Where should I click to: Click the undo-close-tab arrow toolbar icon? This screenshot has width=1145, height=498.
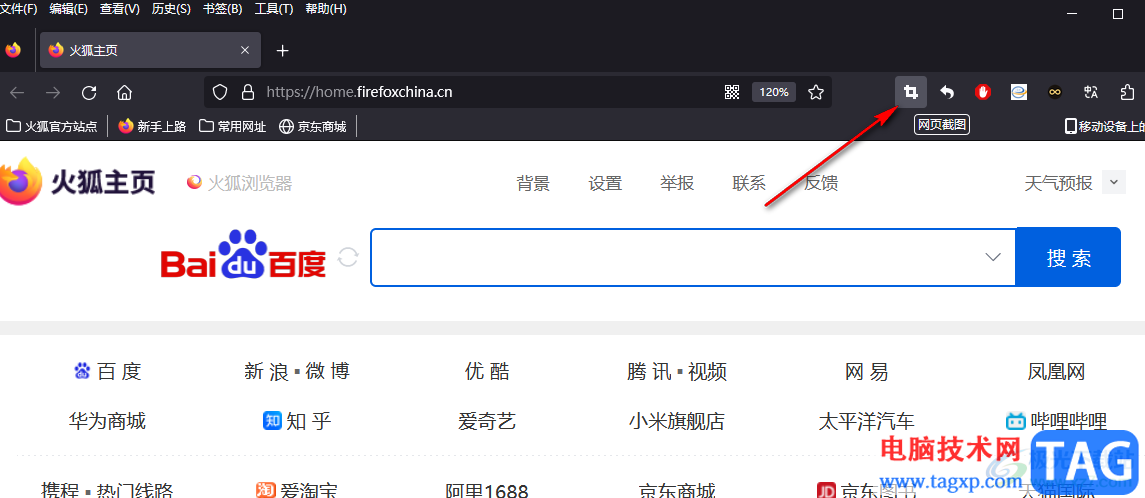click(947, 92)
